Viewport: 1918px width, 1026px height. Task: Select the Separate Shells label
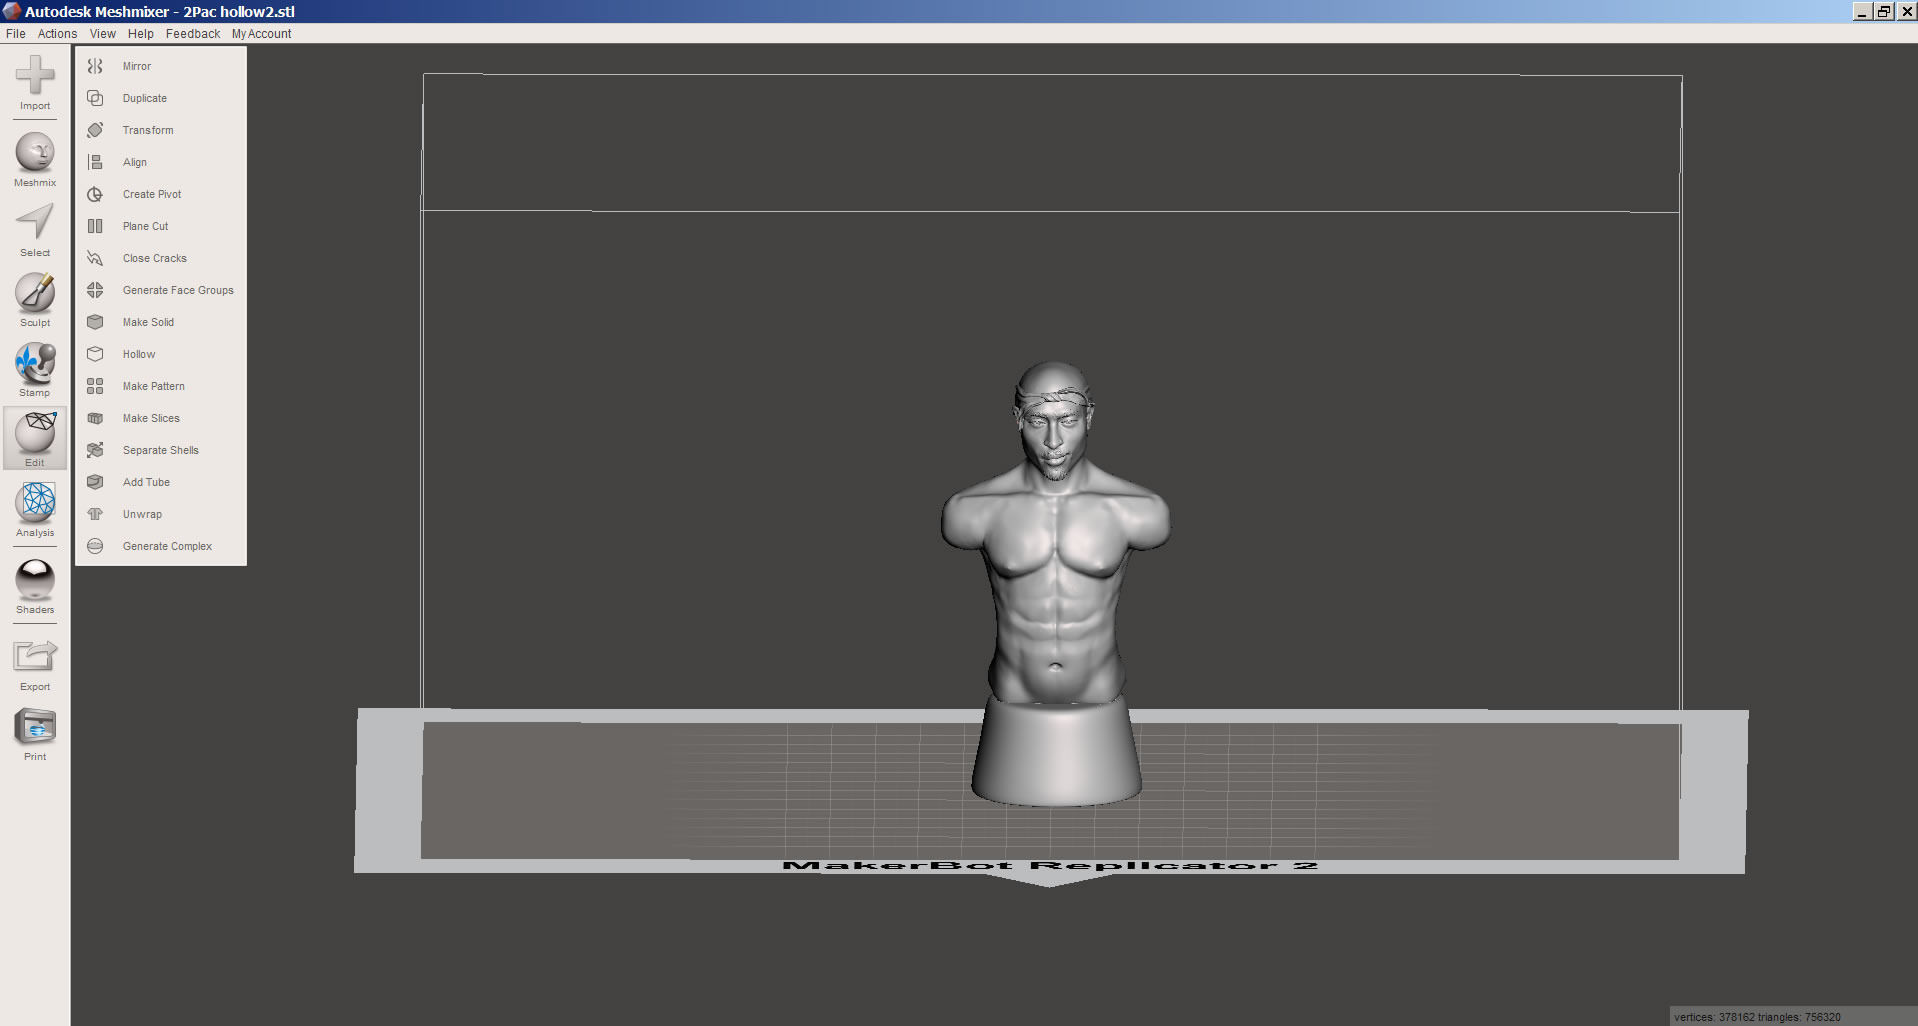click(x=161, y=450)
